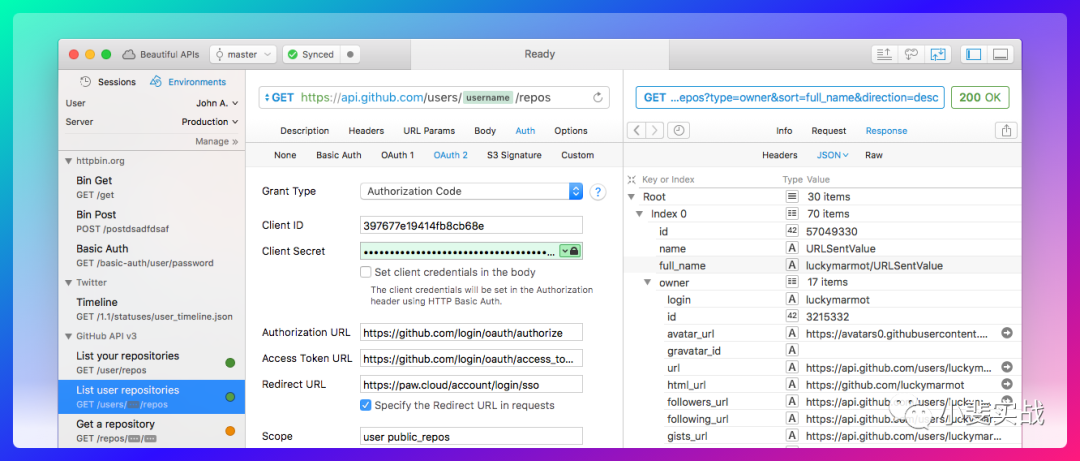Collapse the Index 0 node
Image resolution: width=1080 pixels, height=461 pixels.
(x=640, y=214)
